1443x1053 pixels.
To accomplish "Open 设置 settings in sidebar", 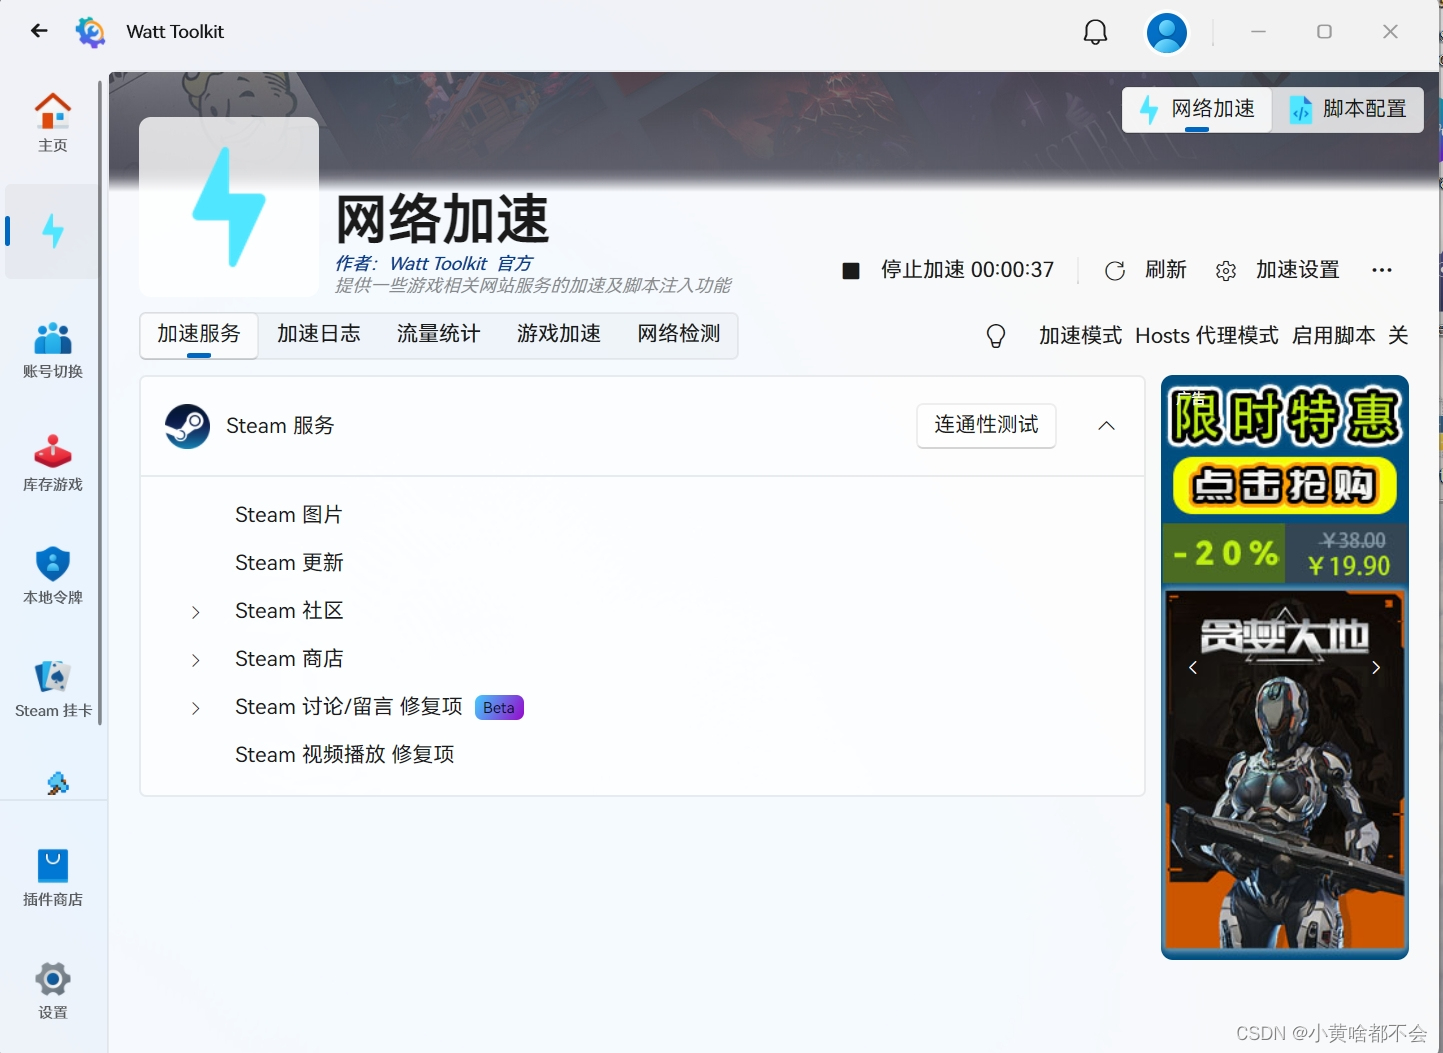I will pyautogui.click(x=53, y=991).
